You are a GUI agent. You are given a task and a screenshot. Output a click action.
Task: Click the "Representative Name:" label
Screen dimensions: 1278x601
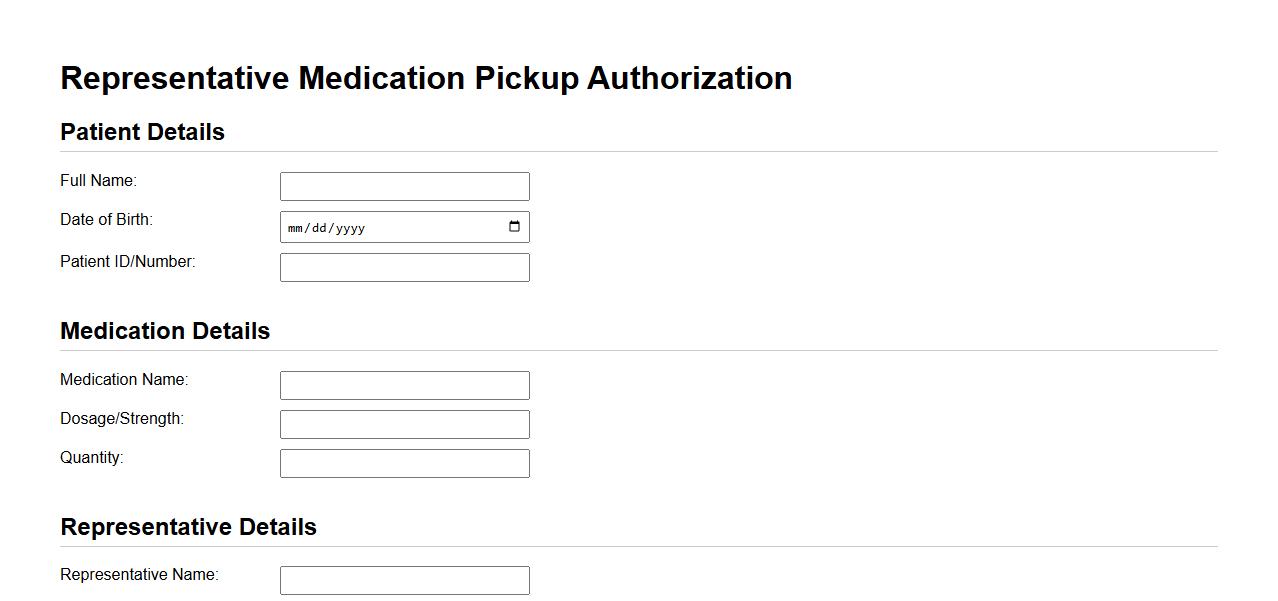(x=139, y=575)
